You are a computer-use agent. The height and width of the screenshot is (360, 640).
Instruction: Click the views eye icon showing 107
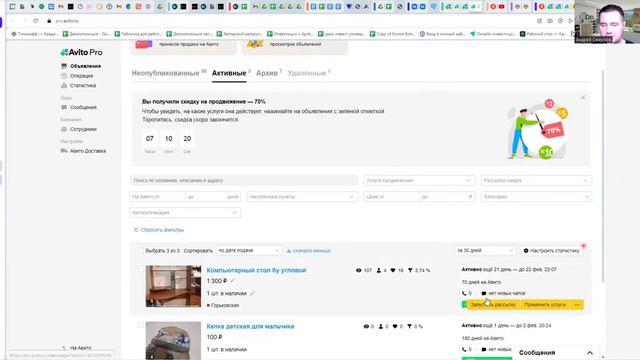(359, 270)
